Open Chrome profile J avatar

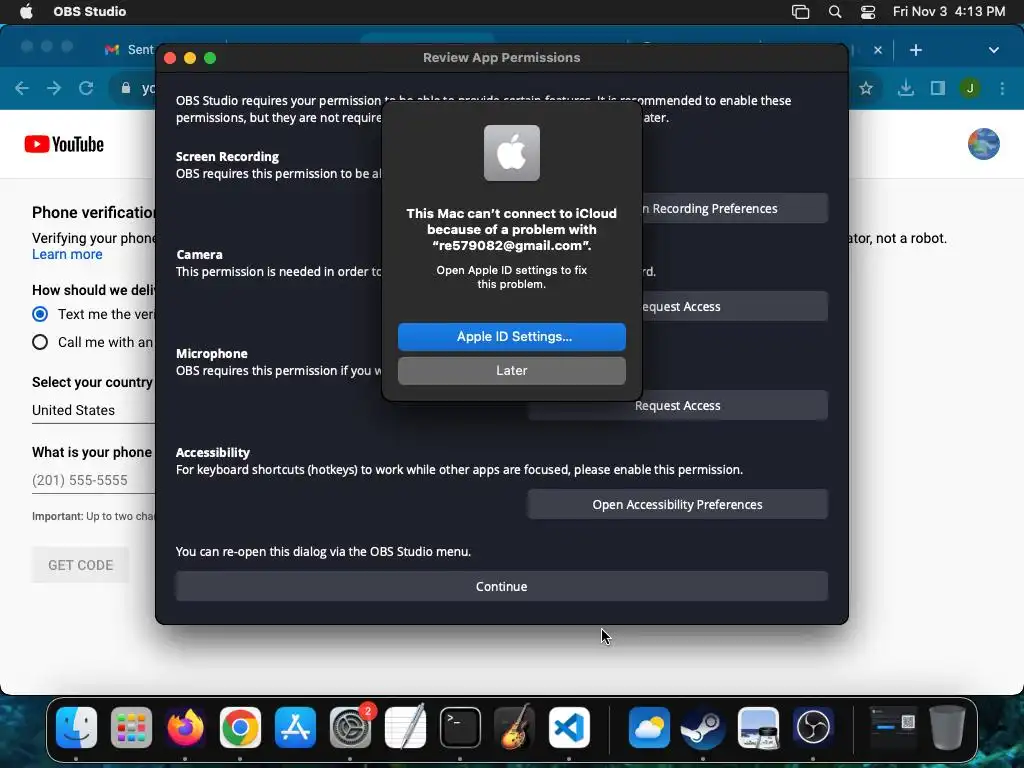coord(970,88)
